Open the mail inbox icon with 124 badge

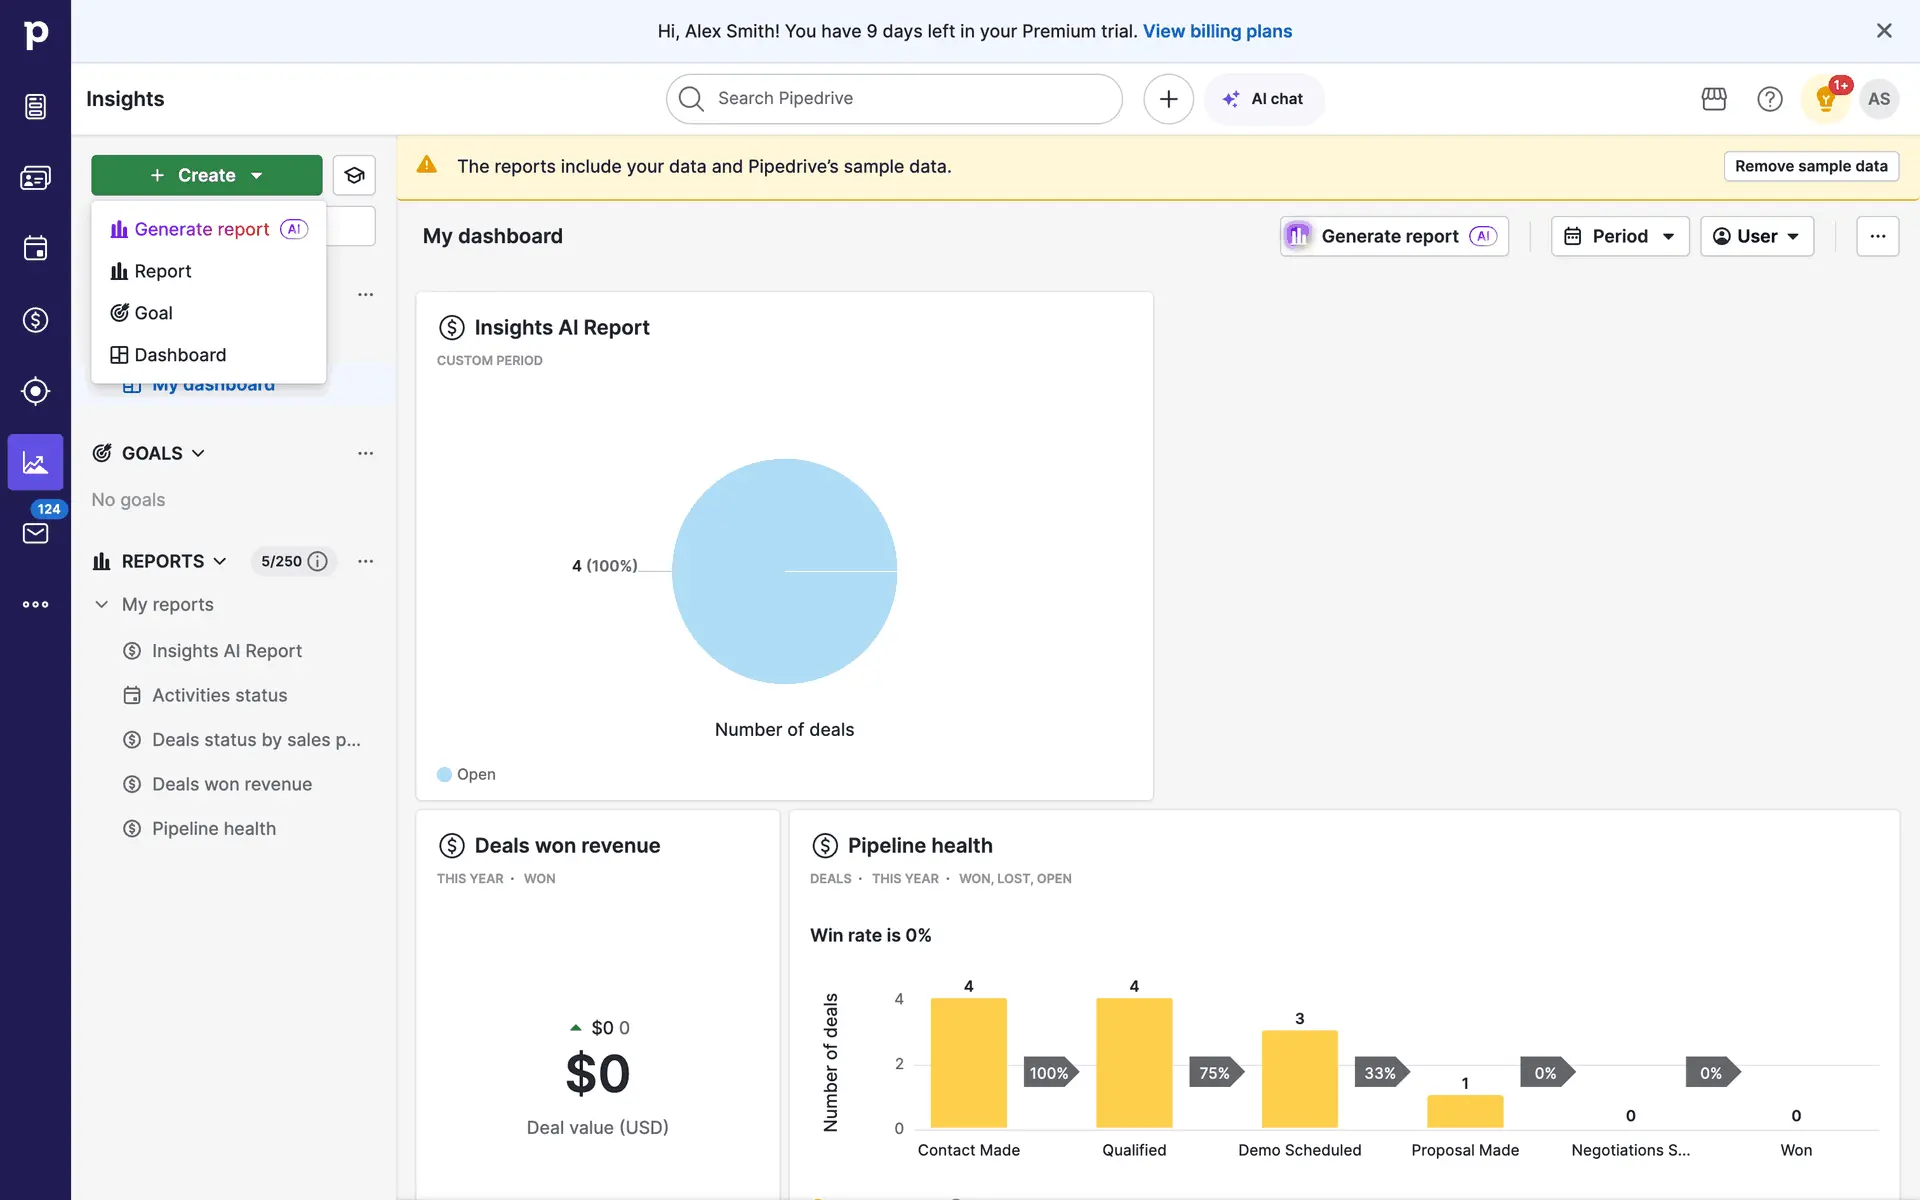click(x=35, y=533)
